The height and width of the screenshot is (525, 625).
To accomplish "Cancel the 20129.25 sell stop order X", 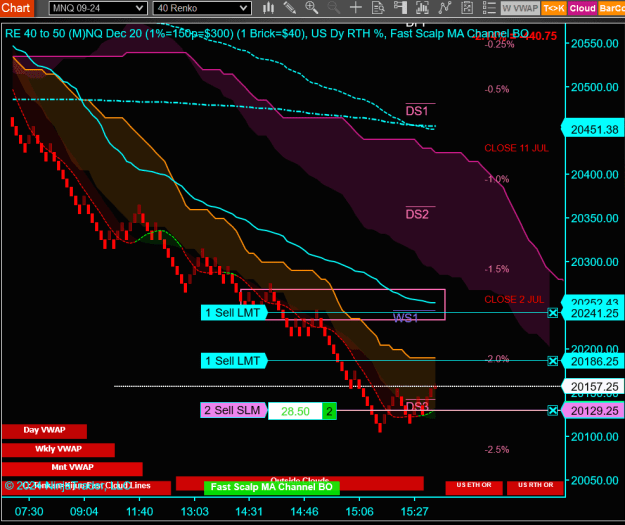I will (552, 411).
